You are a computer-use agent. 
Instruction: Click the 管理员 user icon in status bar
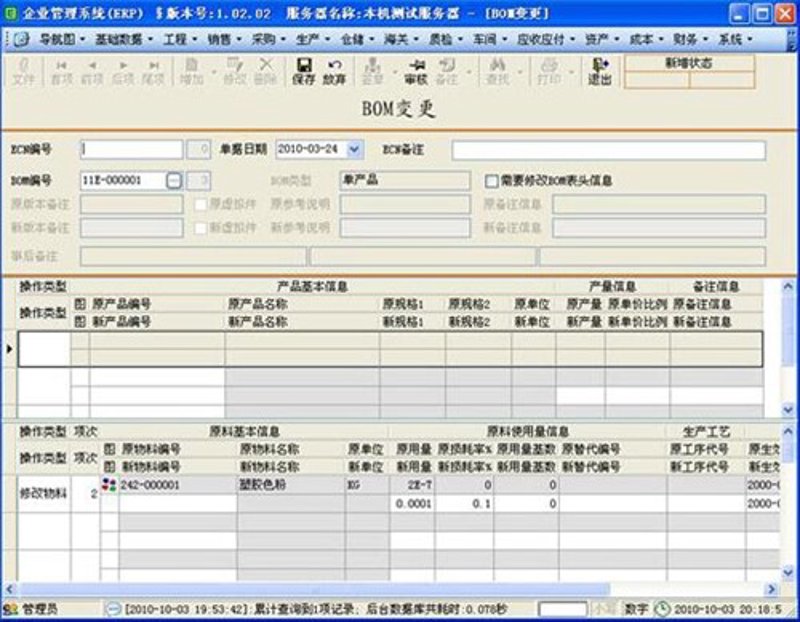pos(10,609)
